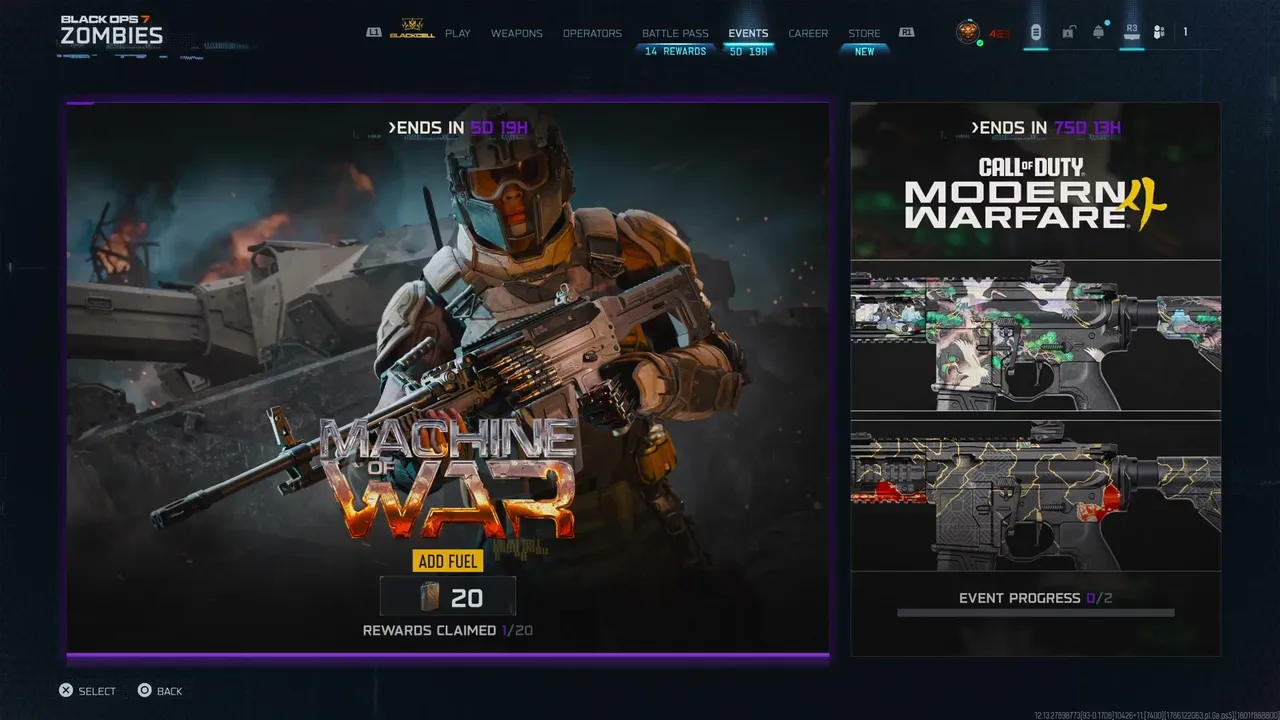
Task: Click the 'EVENT PROGRESS 0/2' label
Action: pyautogui.click(x=1036, y=598)
